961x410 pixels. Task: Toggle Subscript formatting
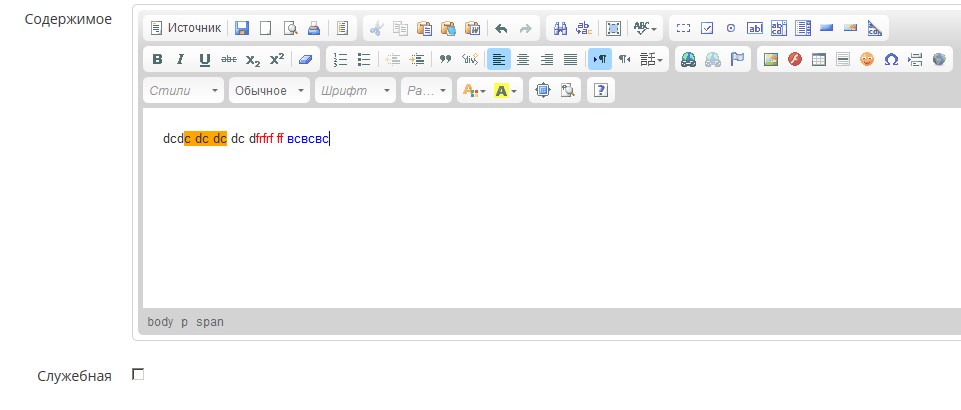(x=253, y=59)
